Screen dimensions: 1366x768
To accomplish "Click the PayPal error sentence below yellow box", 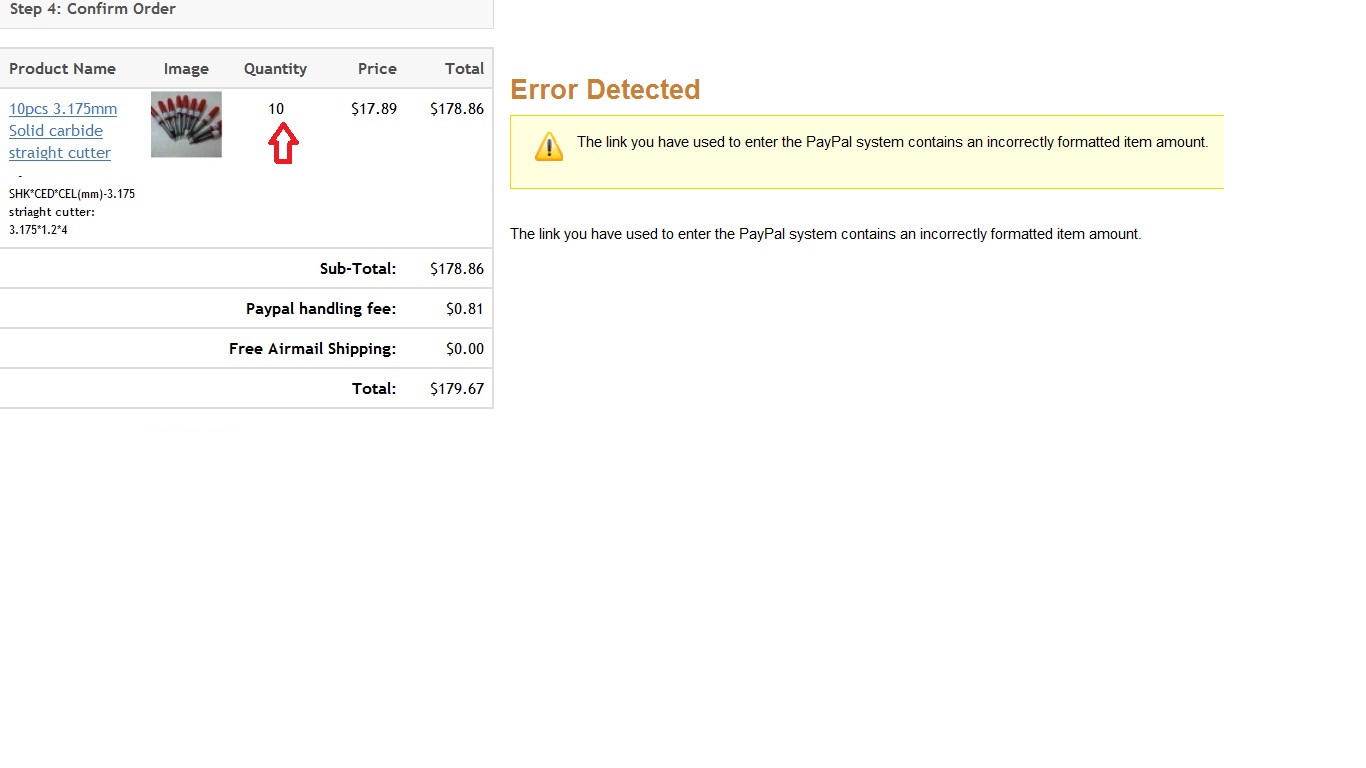I will tap(825, 234).
